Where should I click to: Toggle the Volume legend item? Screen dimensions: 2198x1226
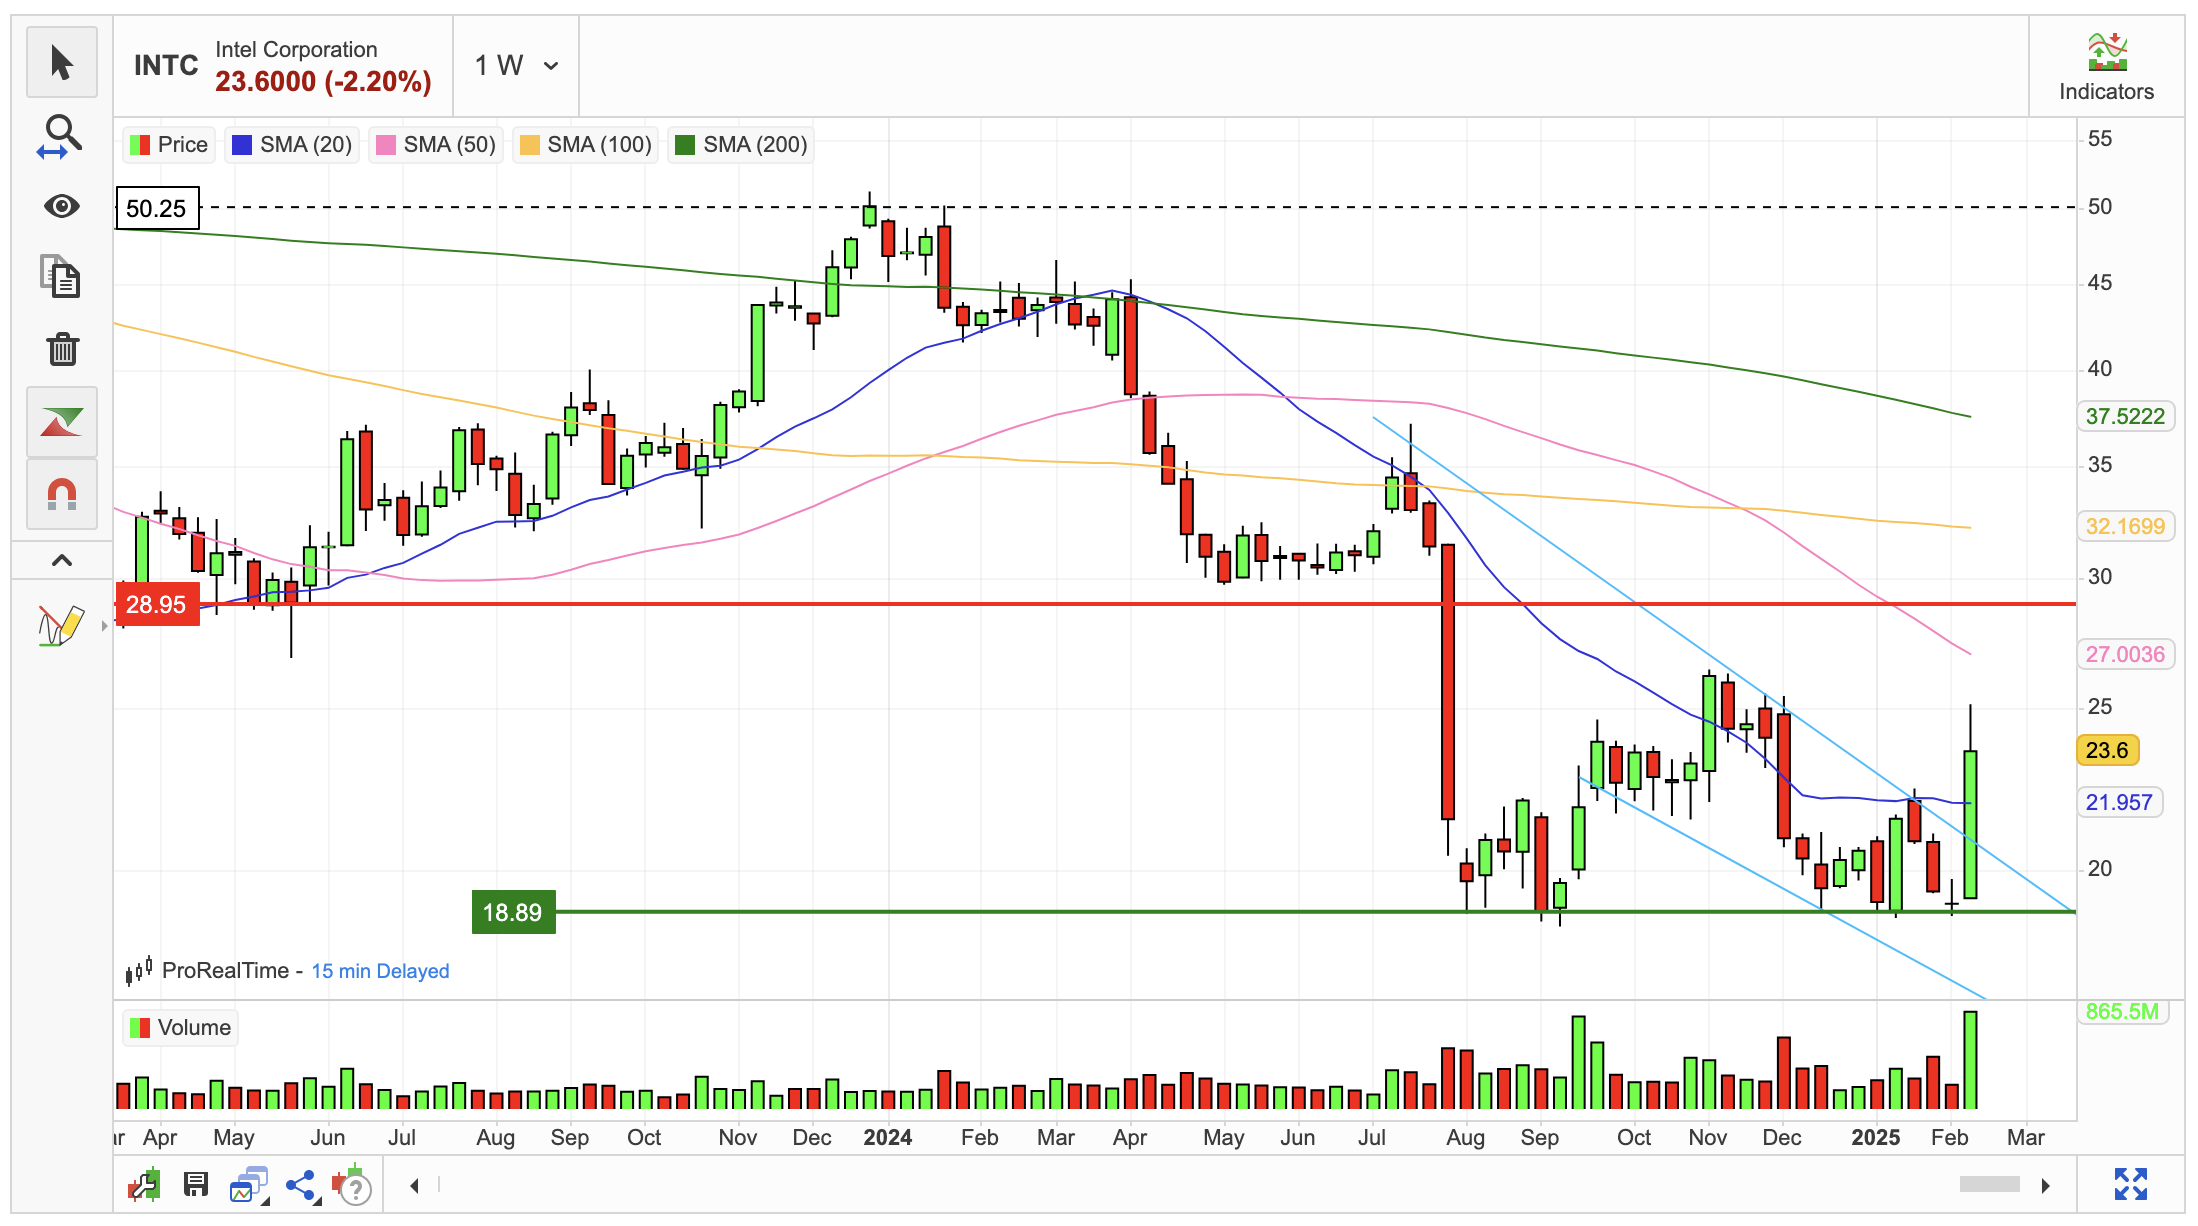pyautogui.click(x=181, y=1028)
